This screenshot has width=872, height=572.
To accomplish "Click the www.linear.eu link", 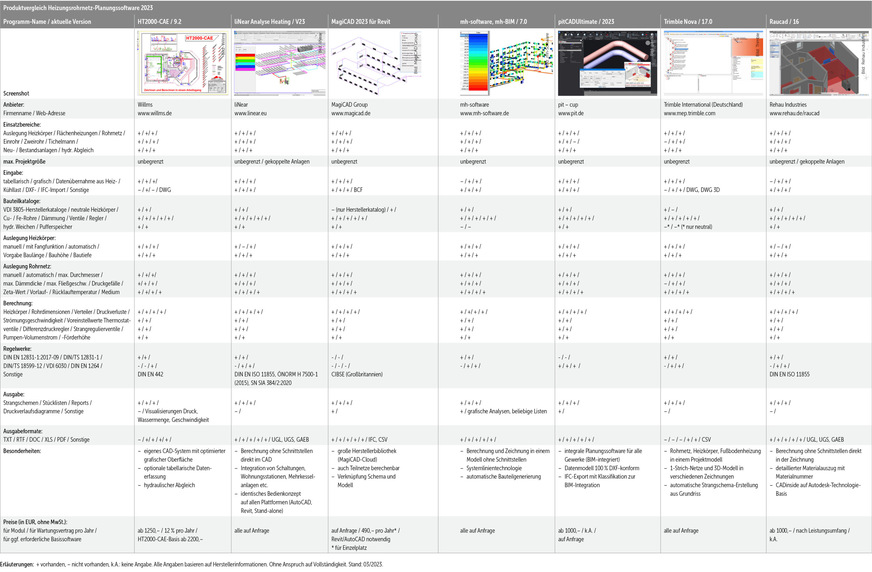I will pos(251,114).
